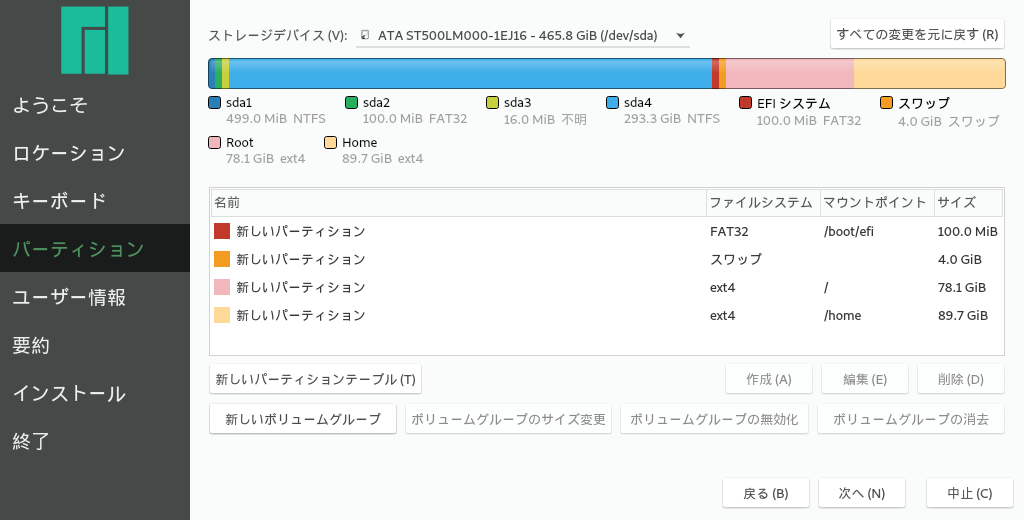Click the EFI システム red legend swatch

(x=745, y=103)
